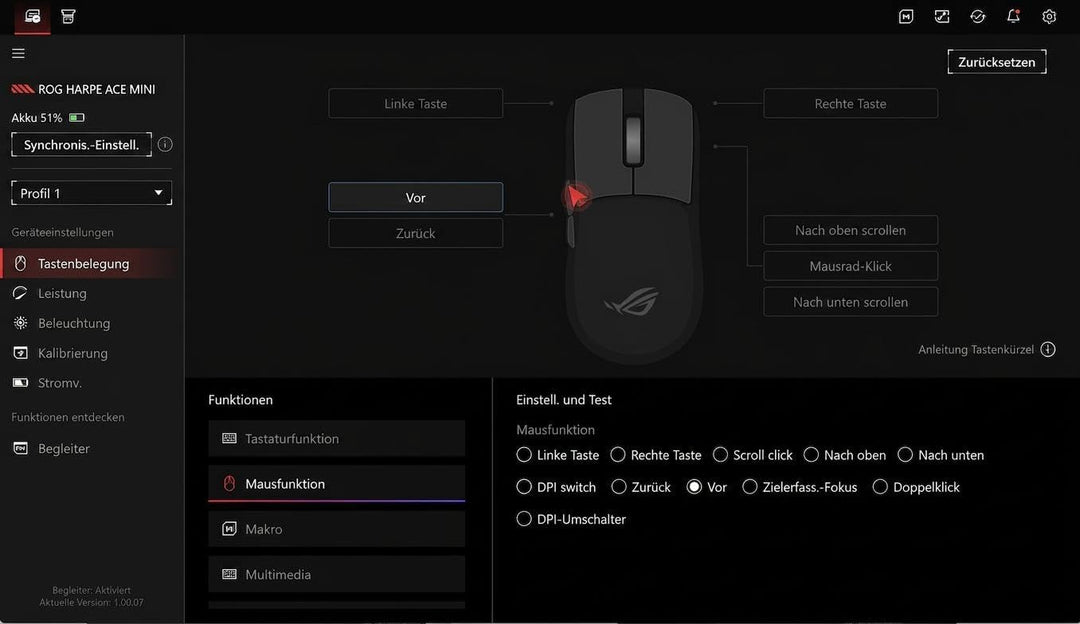Select Nach oben radio option
The height and width of the screenshot is (624, 1080).
811,455
